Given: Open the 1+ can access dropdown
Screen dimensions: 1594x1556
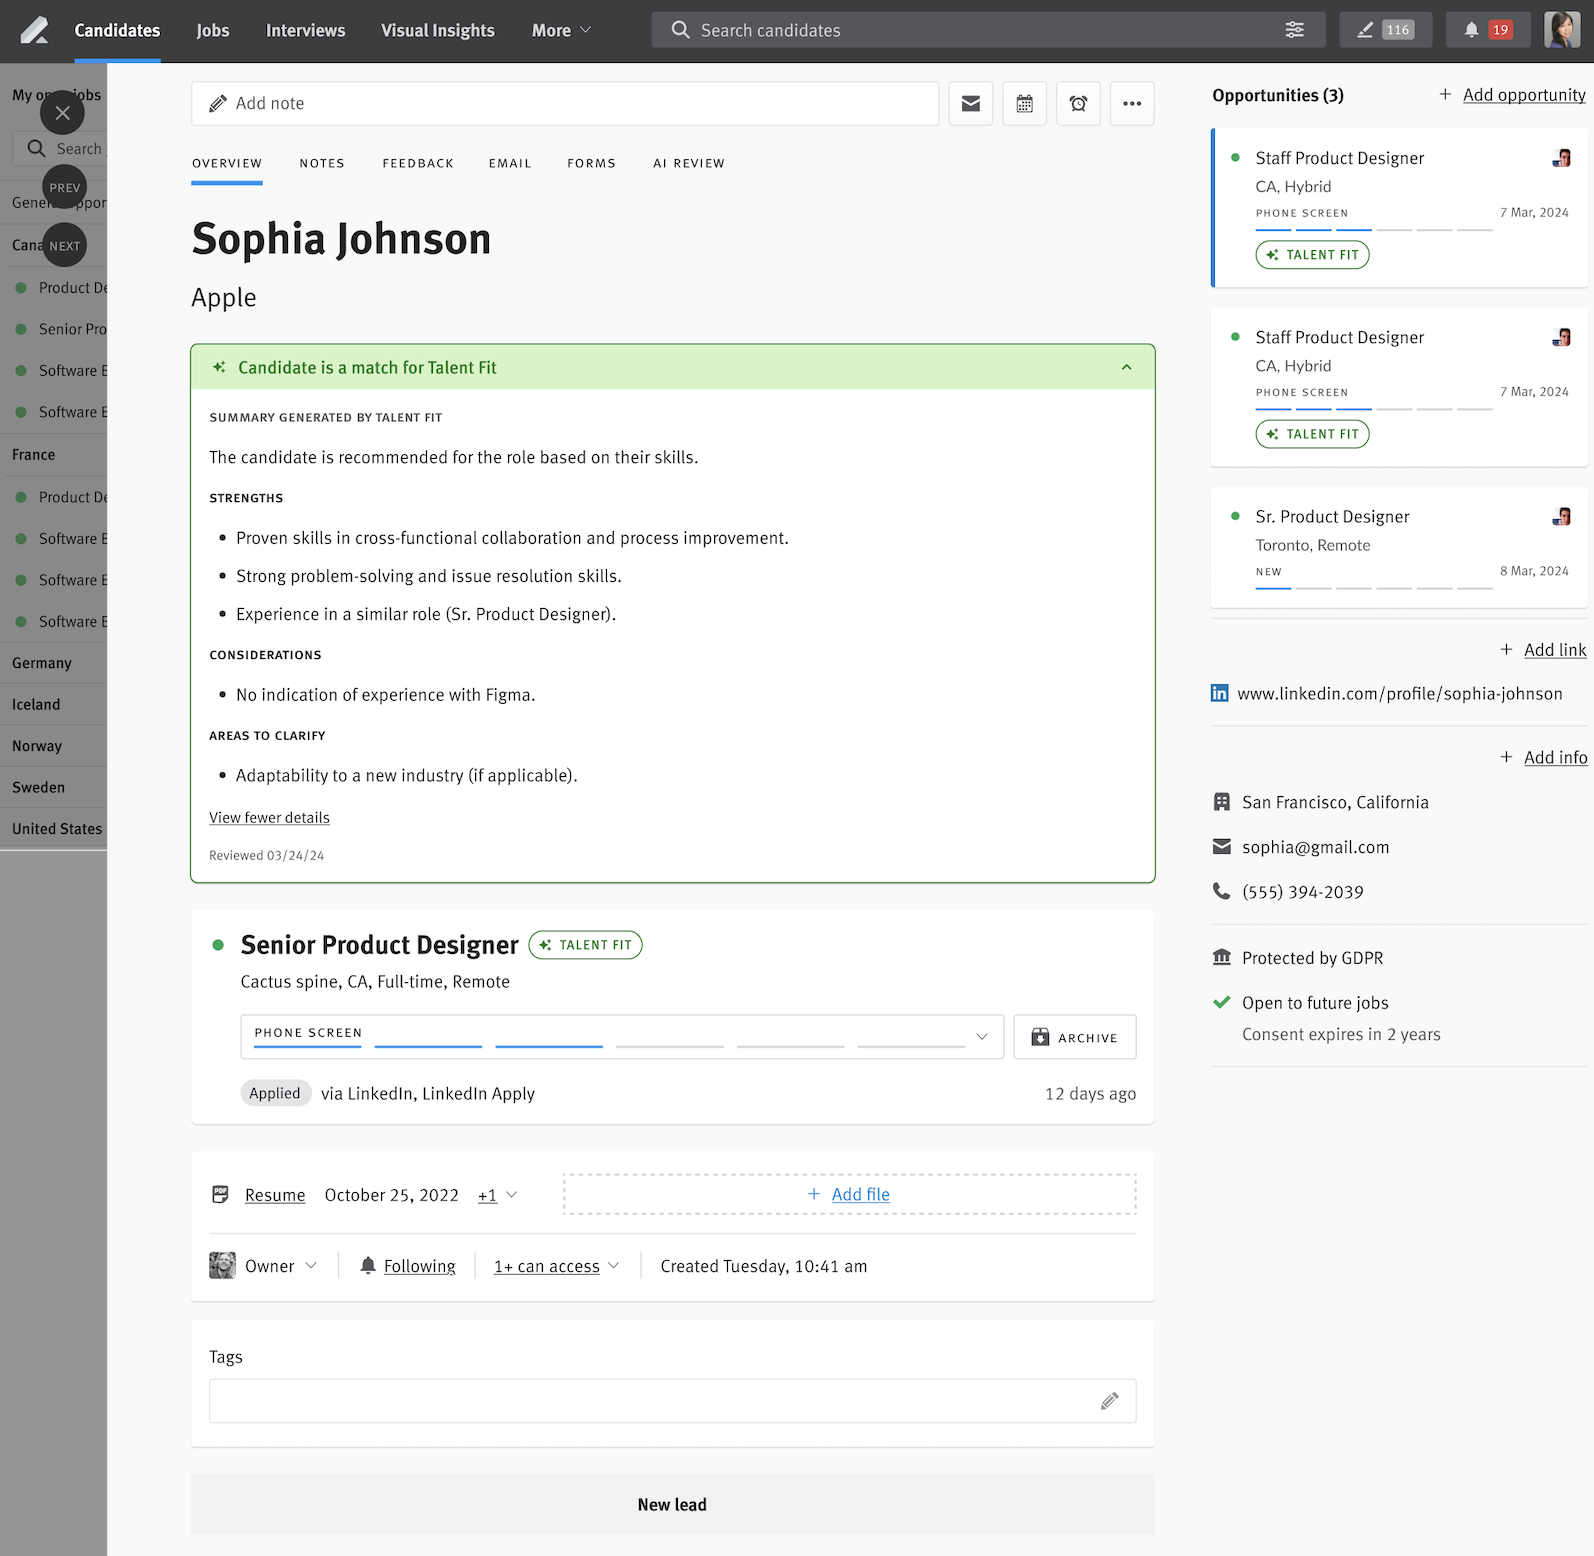Looking at the screenshot, I should 557,1267.
